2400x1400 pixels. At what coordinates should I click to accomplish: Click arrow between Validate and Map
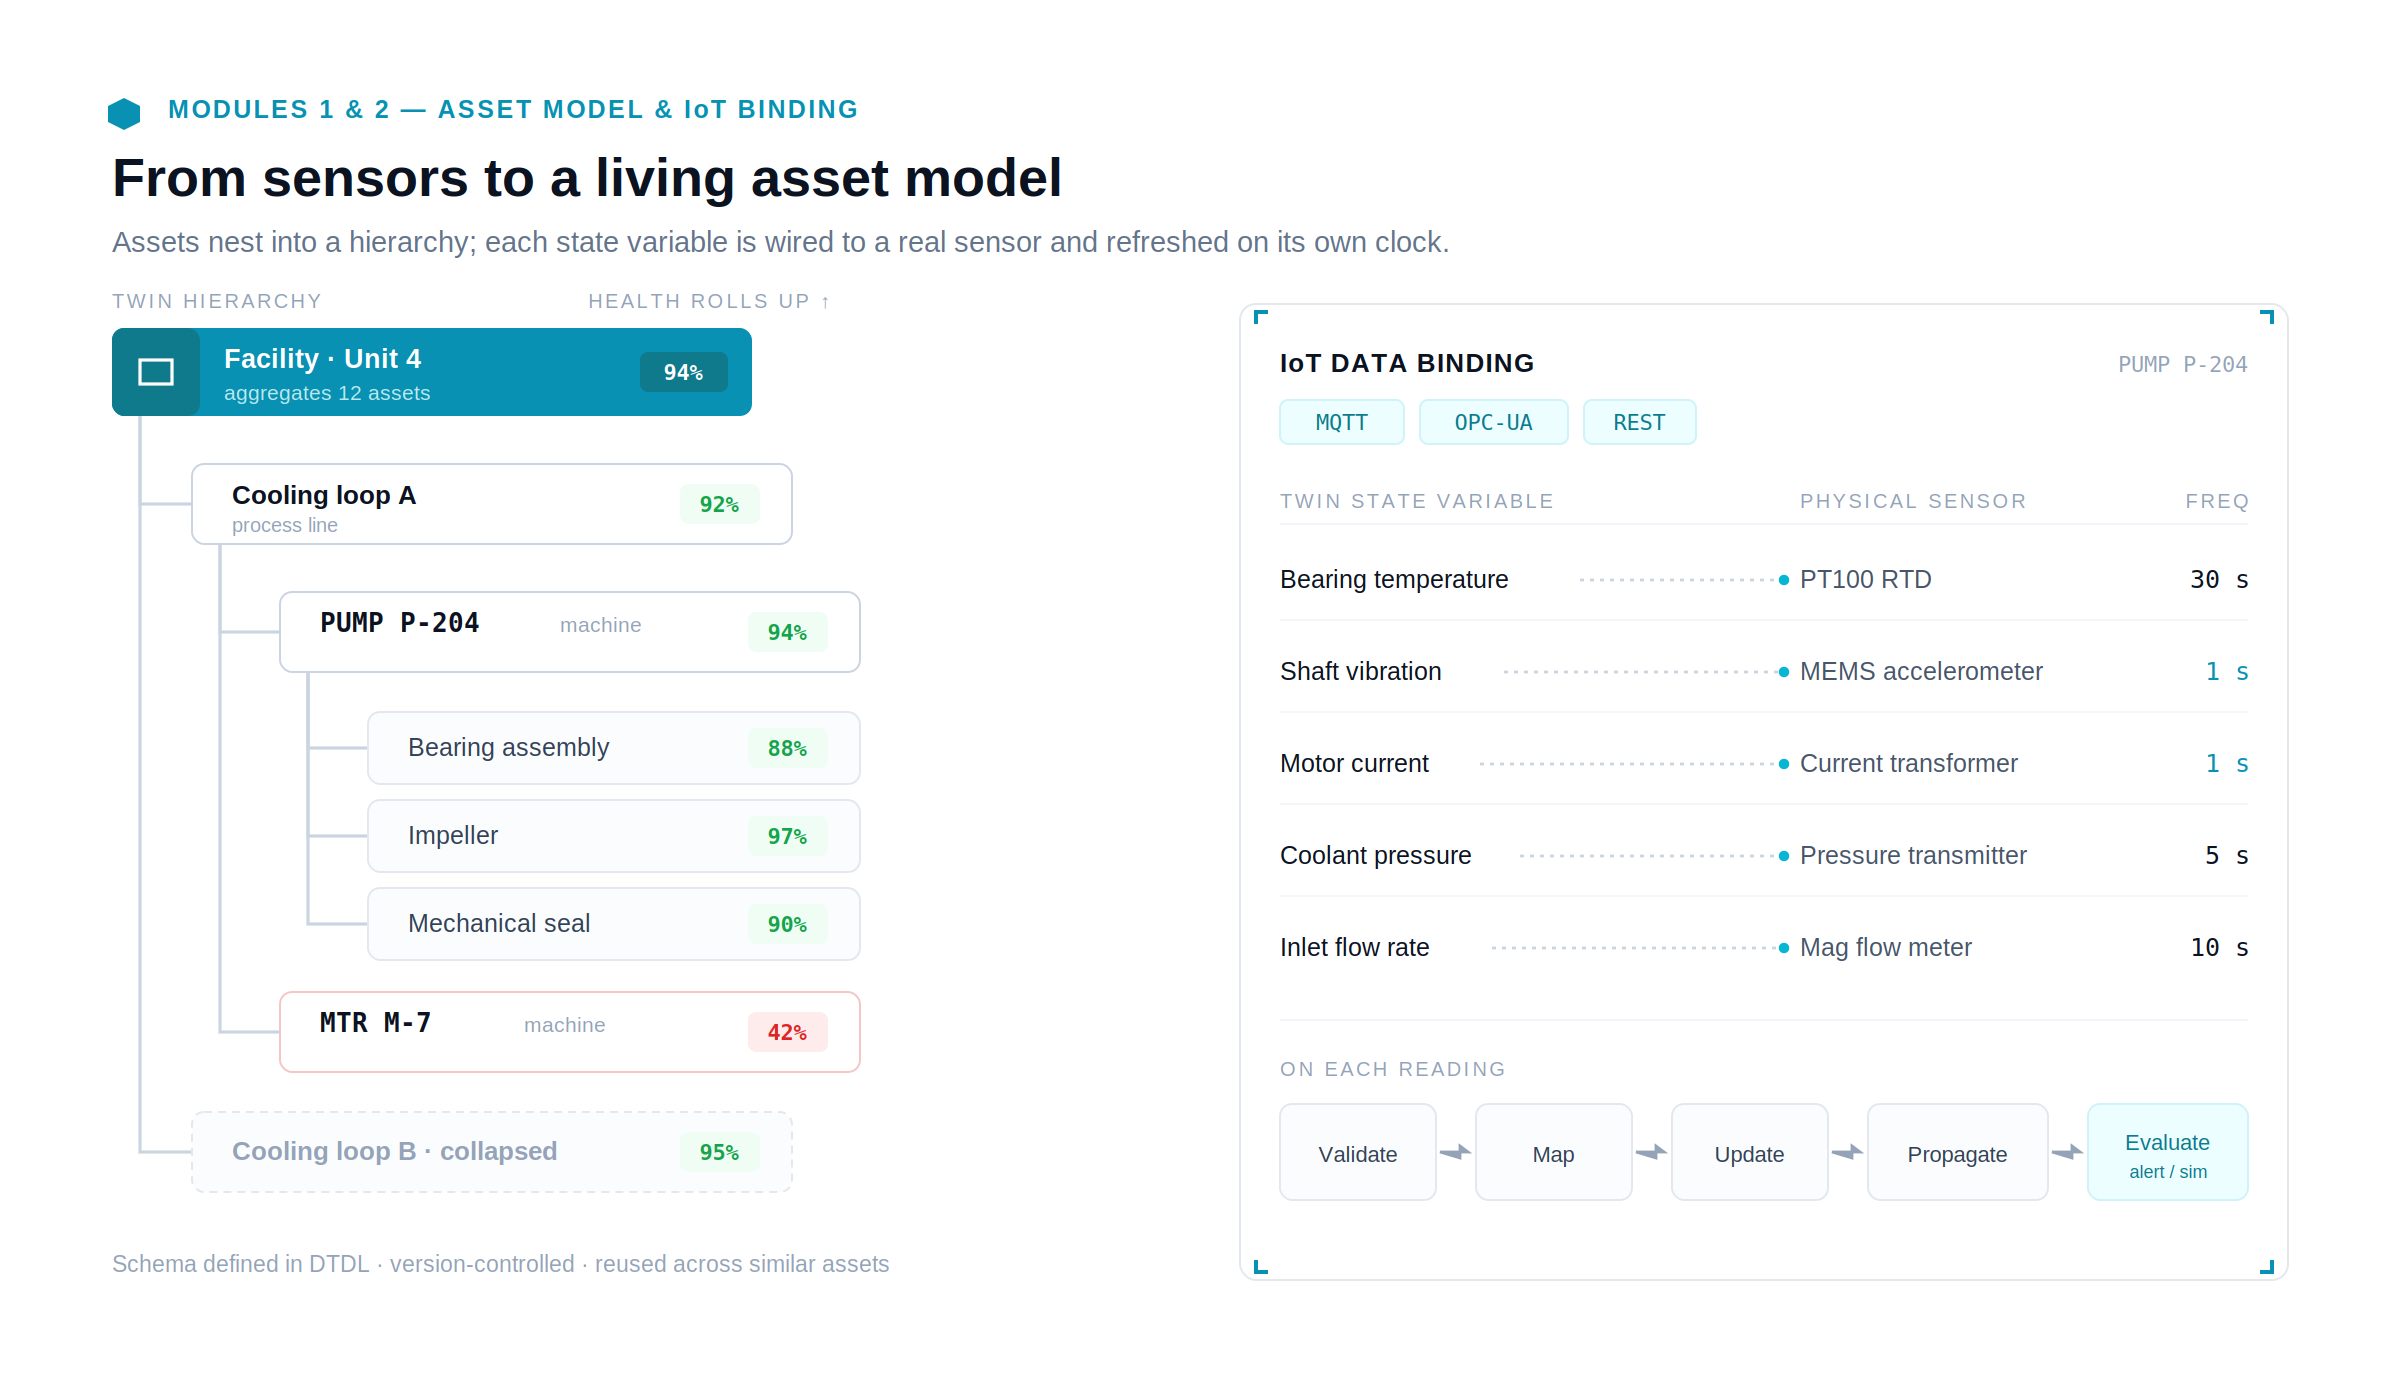tap(1456, 1152)
